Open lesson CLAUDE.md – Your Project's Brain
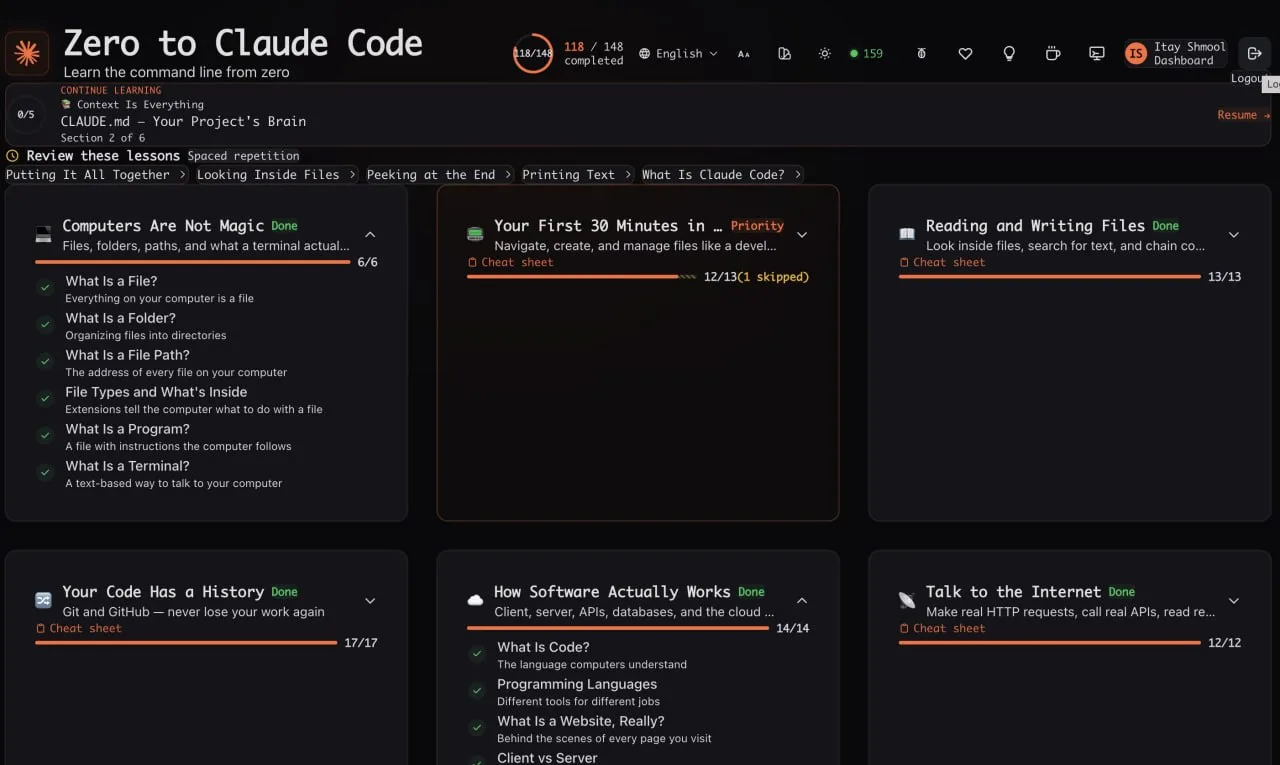The width and height of the screenshot is (1280, 765). pyautogui.click(x=183, y=122)
